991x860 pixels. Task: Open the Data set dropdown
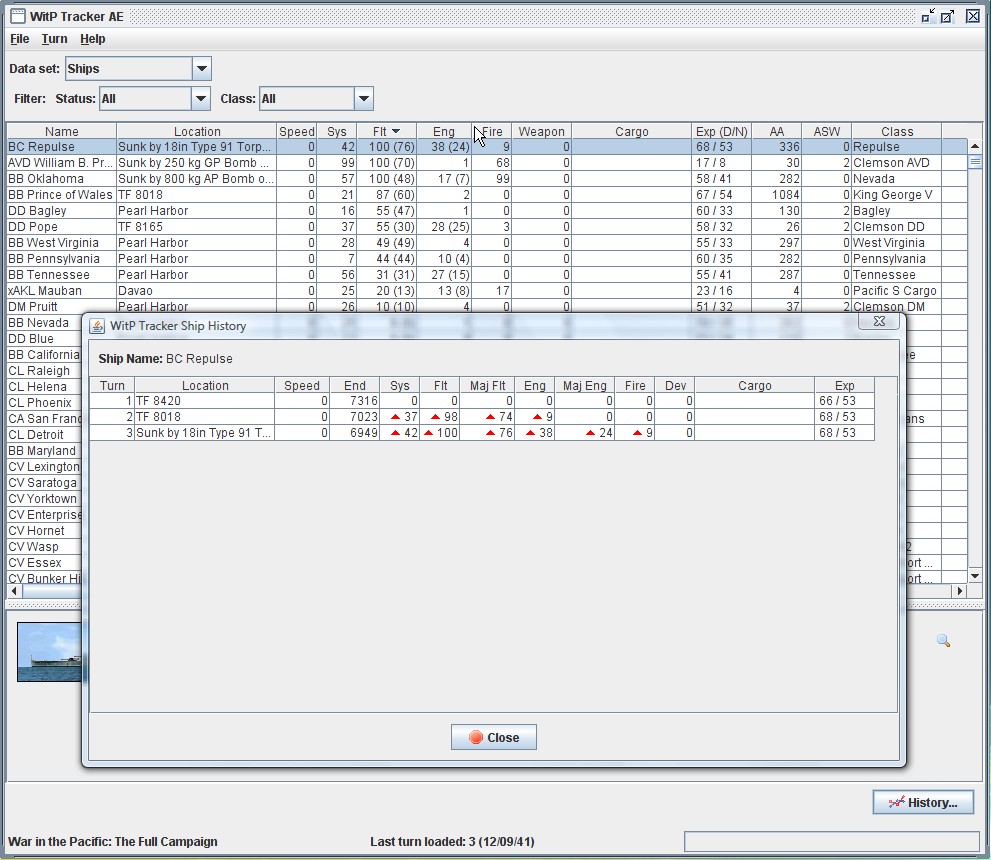point(201,69)
